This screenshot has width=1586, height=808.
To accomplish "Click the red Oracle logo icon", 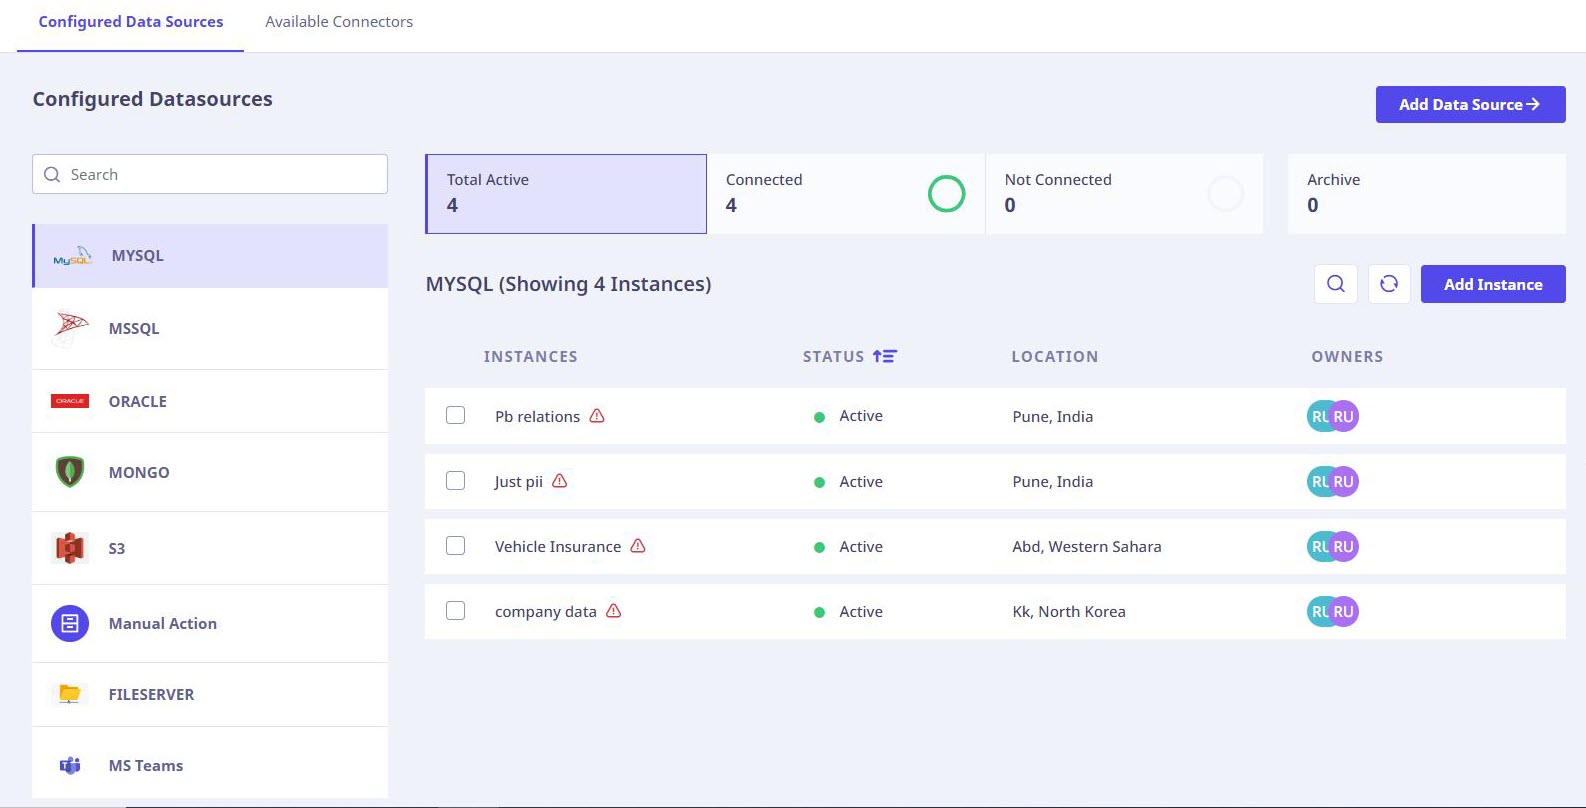I will coord(70,401).
